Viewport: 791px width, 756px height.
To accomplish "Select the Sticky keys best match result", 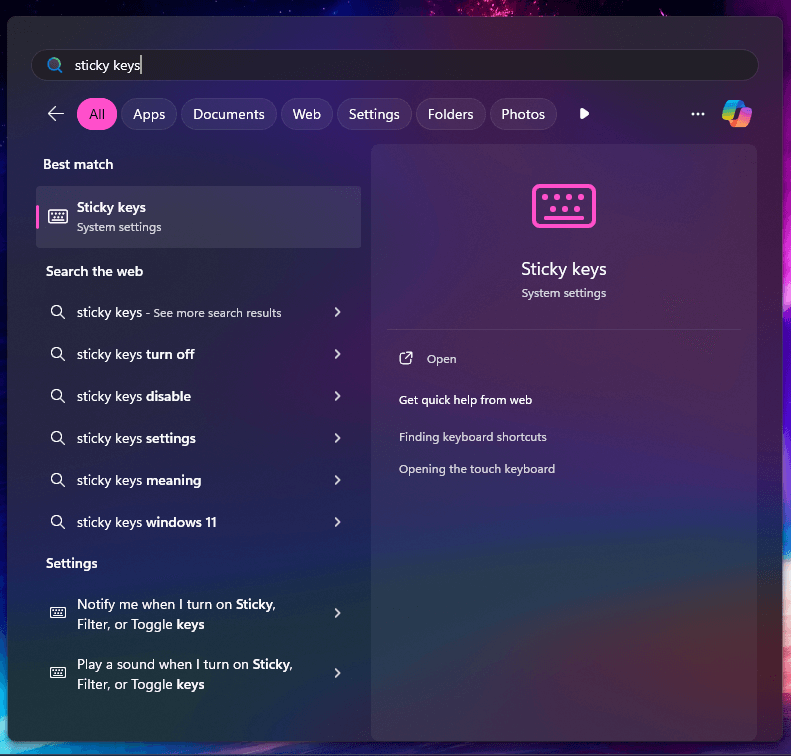I will (198, 217).
